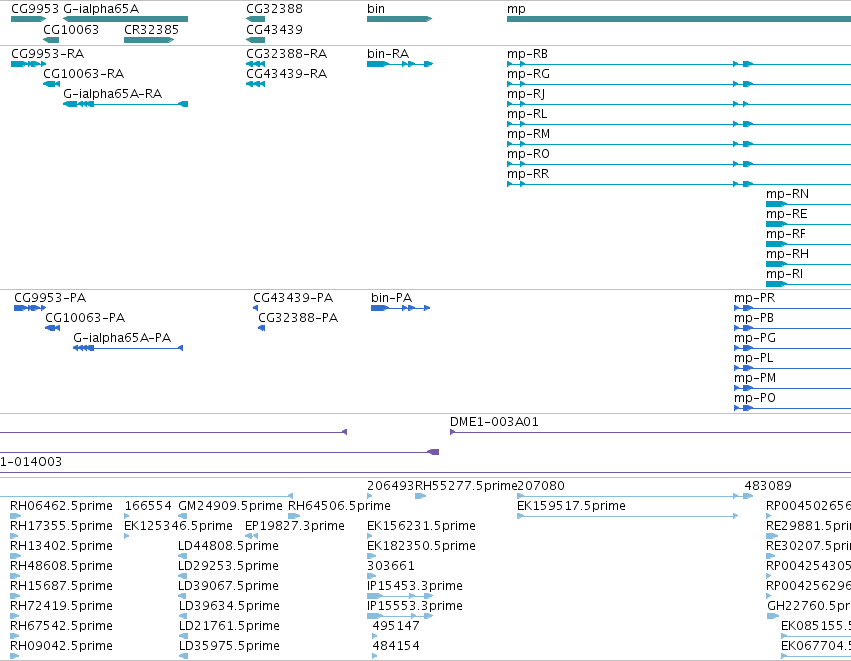Select transcript CG9953-RA

(28, 64)
